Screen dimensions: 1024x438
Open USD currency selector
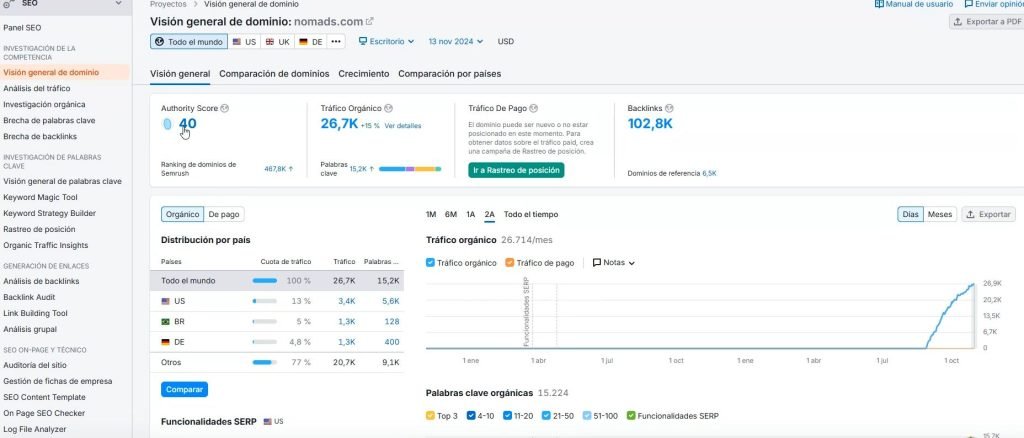505,42
